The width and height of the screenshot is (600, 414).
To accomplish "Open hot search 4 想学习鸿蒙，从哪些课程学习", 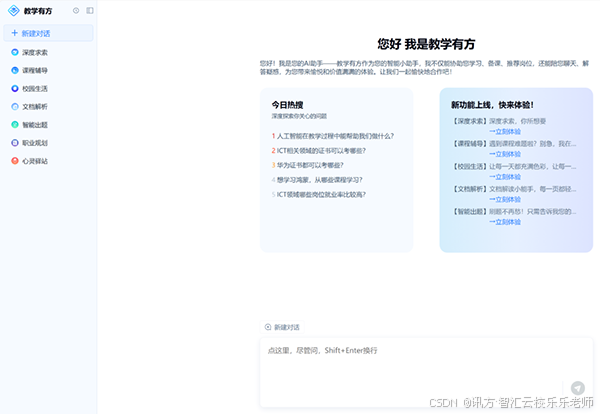I will pos(317,180).
